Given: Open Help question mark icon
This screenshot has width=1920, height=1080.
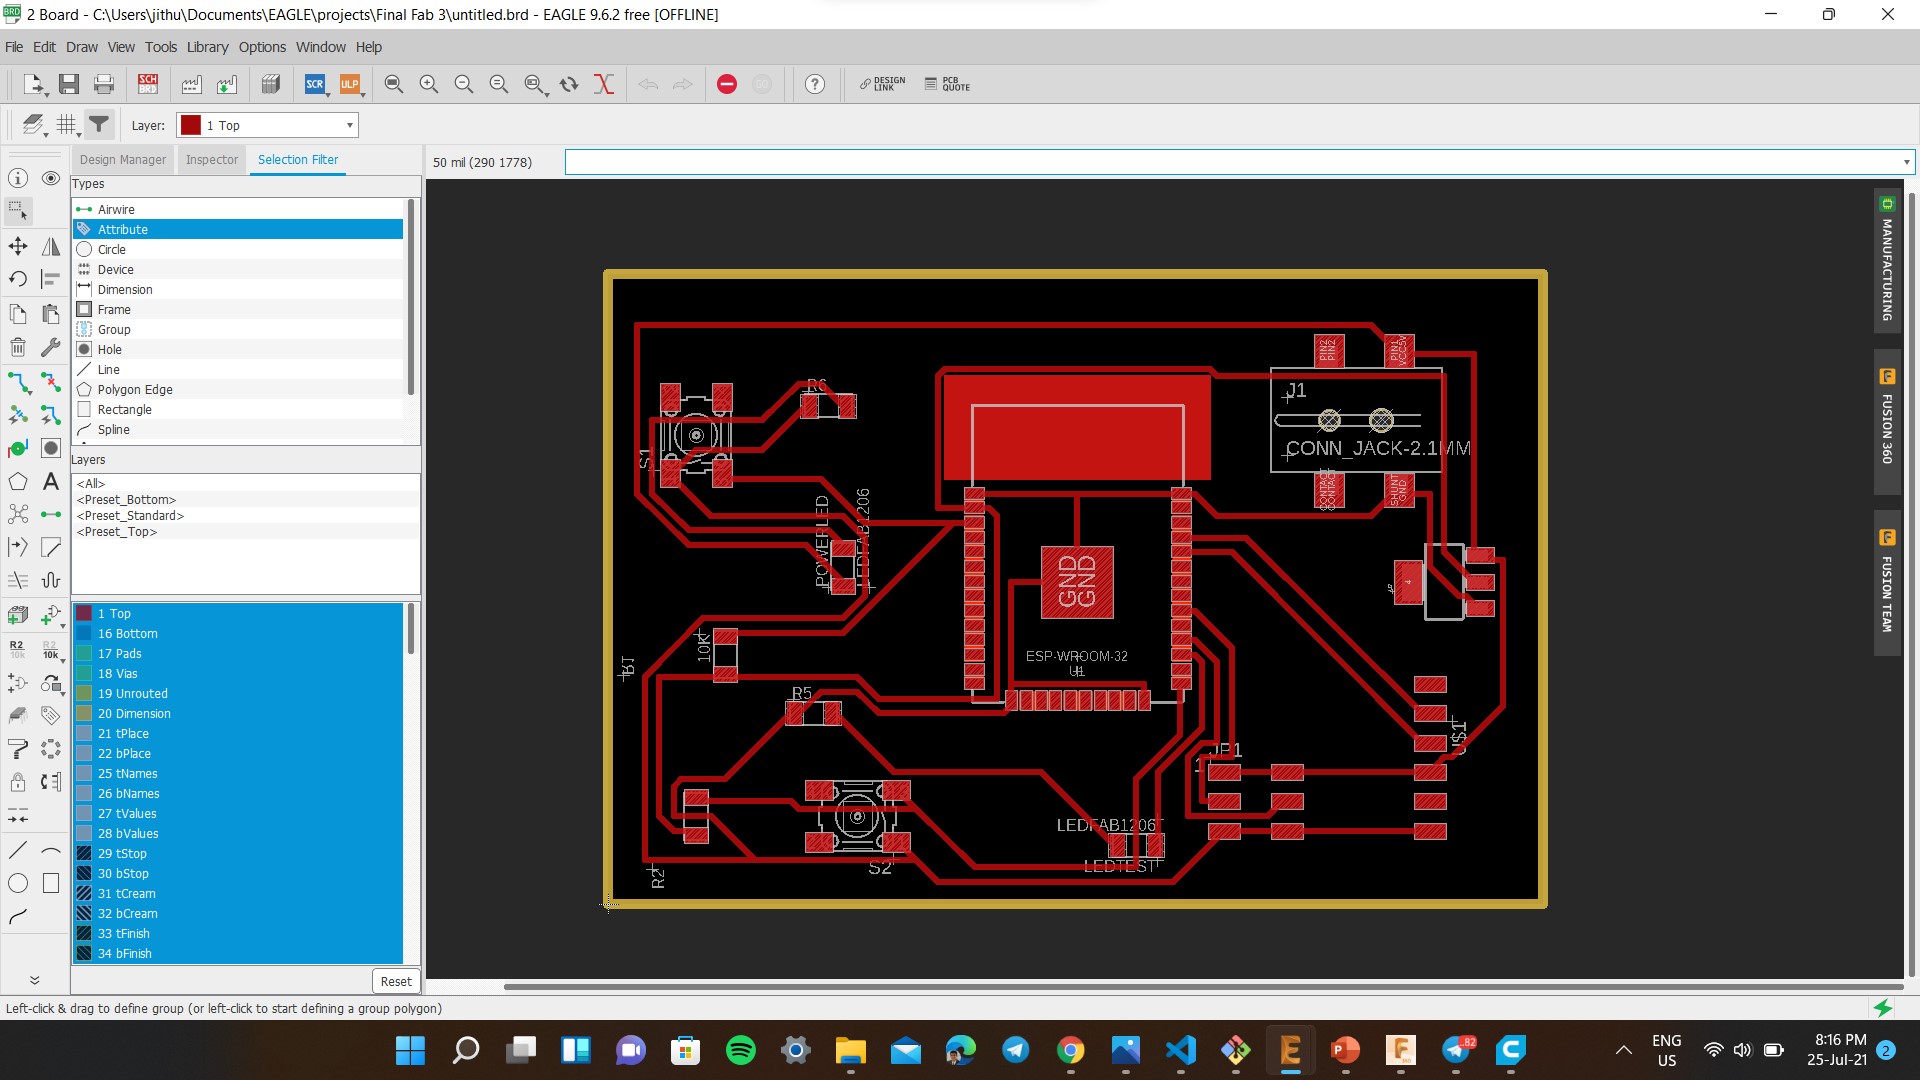Looking at the screenshot, I should coord(815,85).
